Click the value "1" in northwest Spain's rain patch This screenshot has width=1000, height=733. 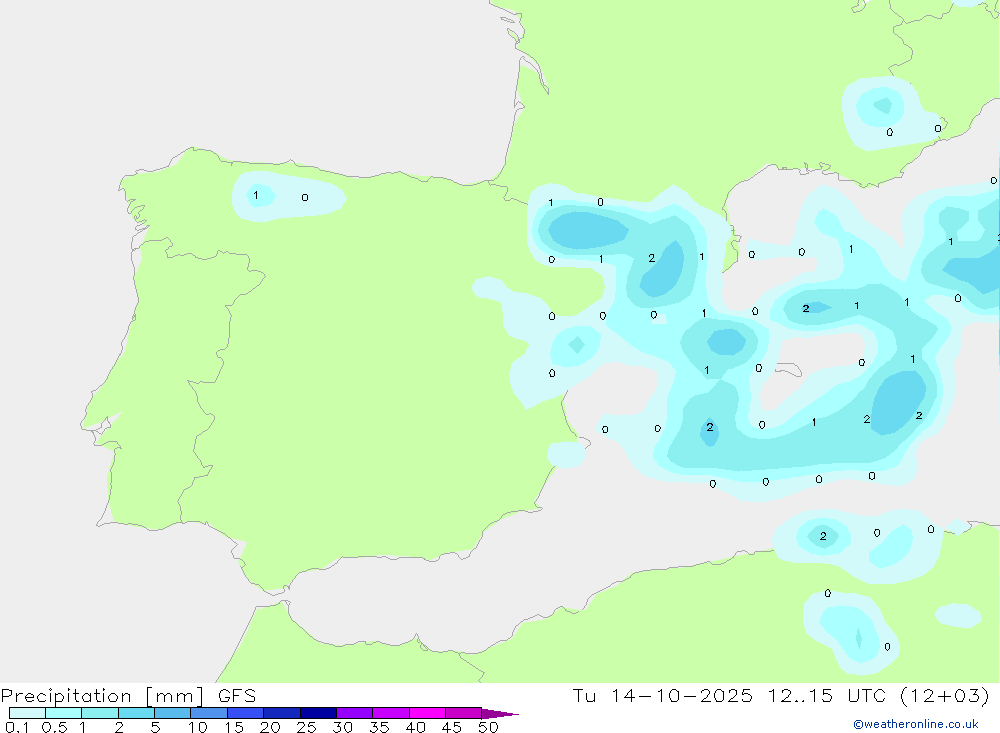(256, 195)
